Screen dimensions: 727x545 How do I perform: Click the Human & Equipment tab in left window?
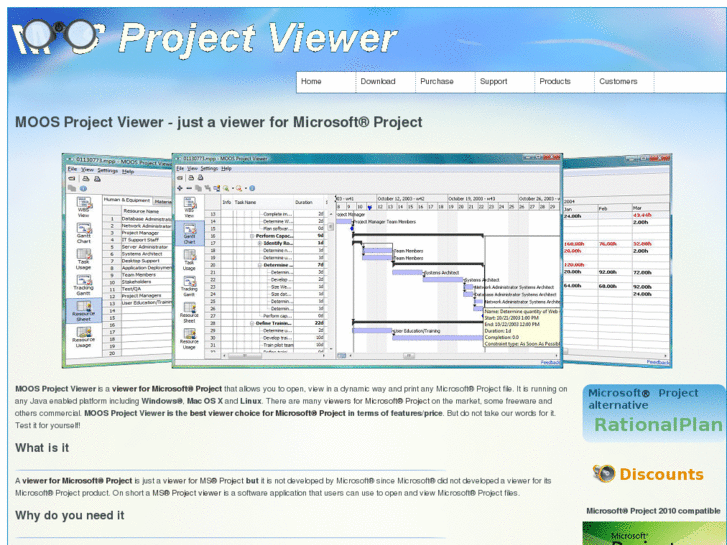pyautogui.click(x=127, y=200)
